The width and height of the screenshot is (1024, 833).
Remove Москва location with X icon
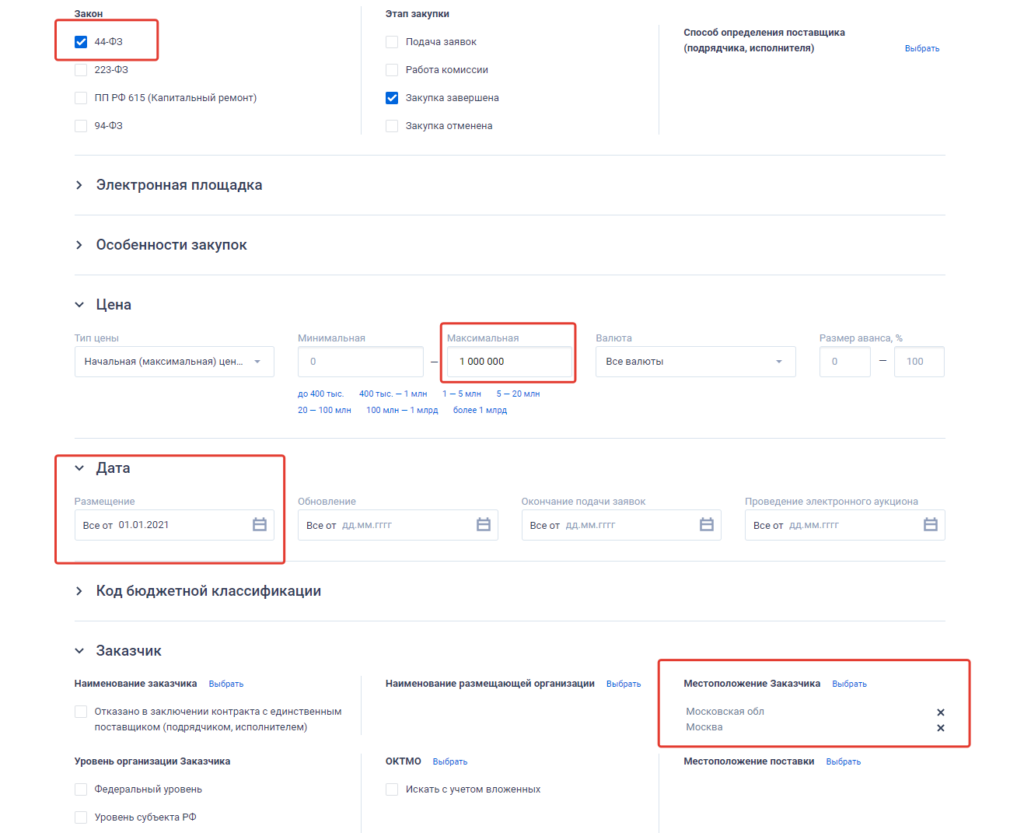tap(940, 728)
